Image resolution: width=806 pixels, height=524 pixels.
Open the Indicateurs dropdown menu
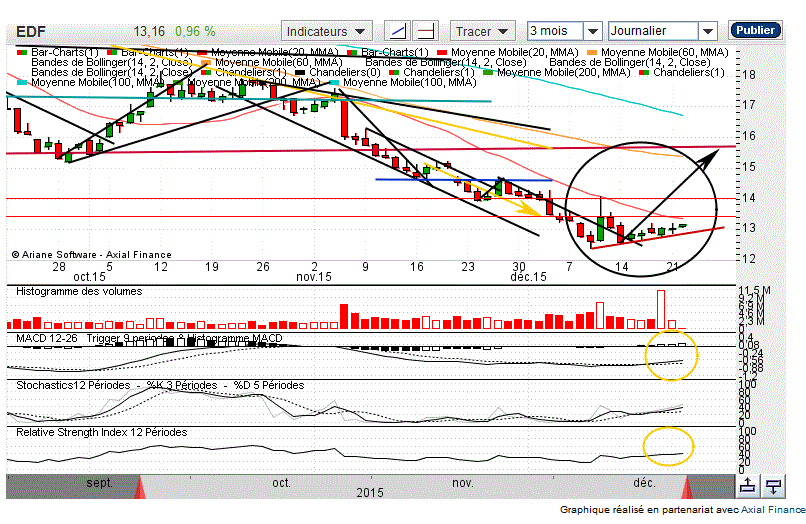click(326, 31)
